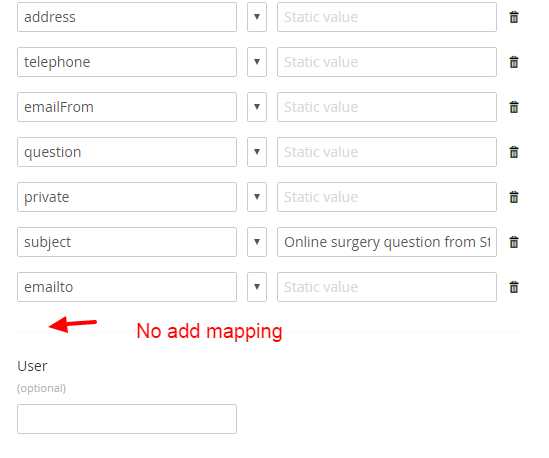Focus the subject static value field
Image resolution: width=549 pixels, height=458 pixels.
[x=387, y=242]
